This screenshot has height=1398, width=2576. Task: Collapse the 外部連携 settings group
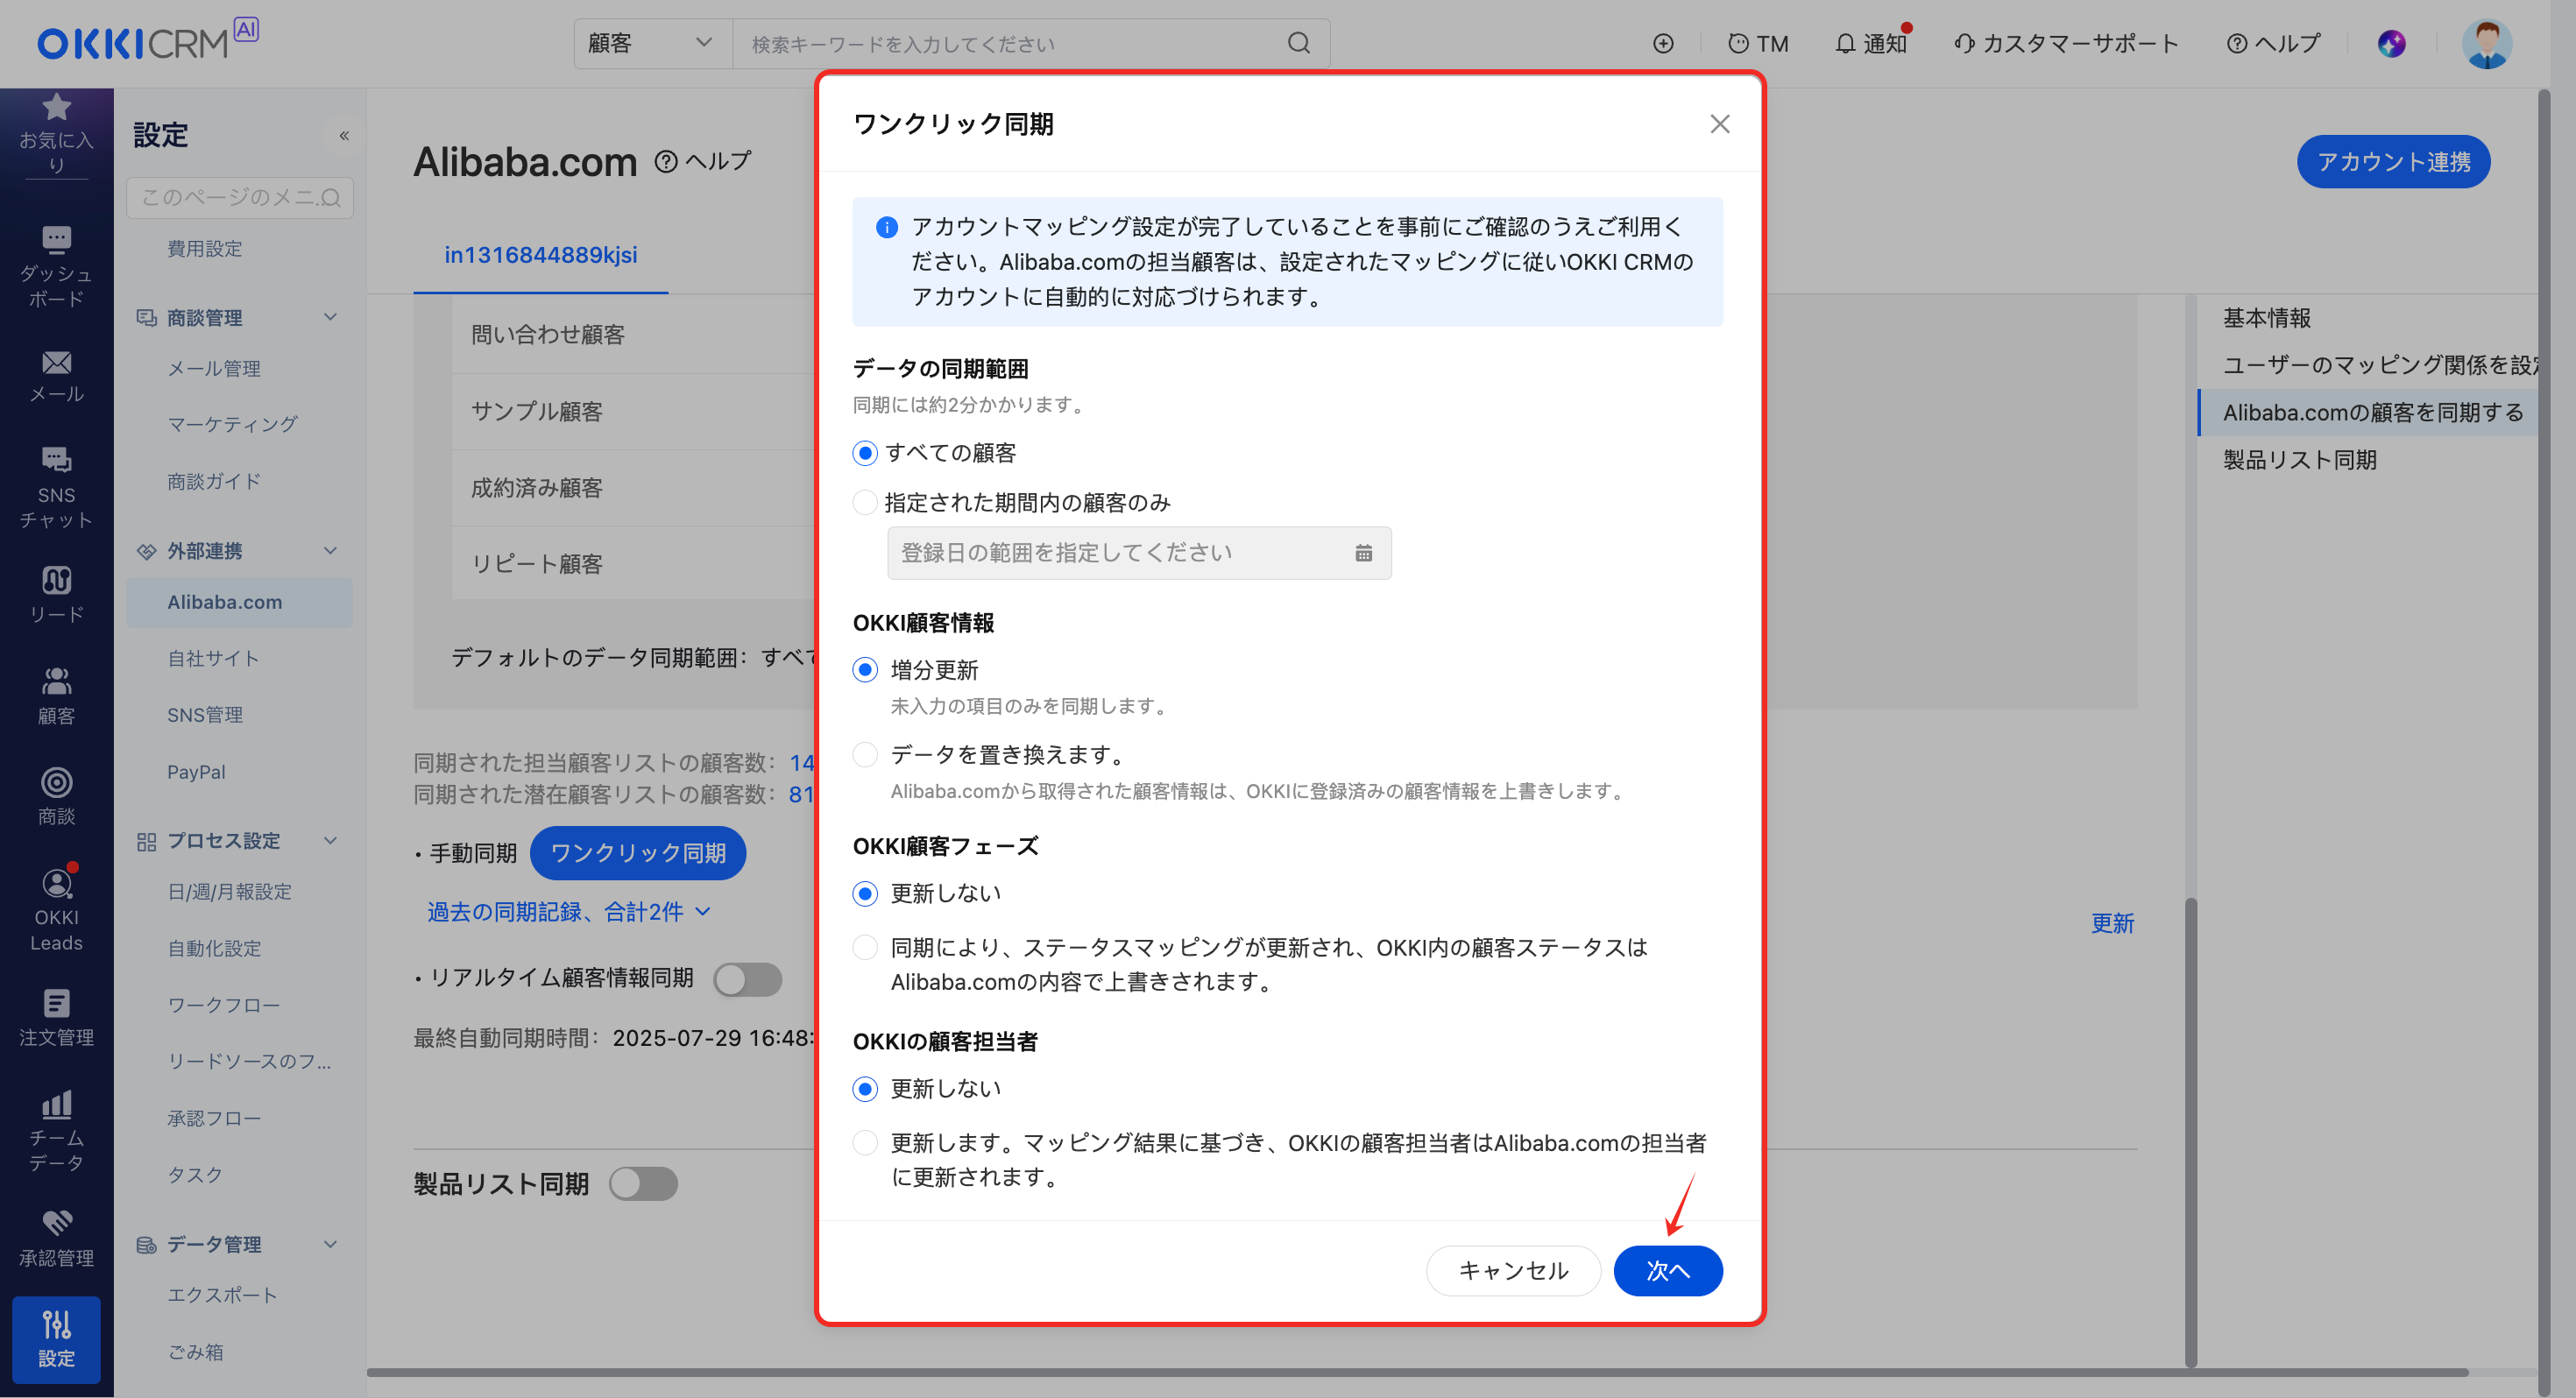click(x=330, y=551)
